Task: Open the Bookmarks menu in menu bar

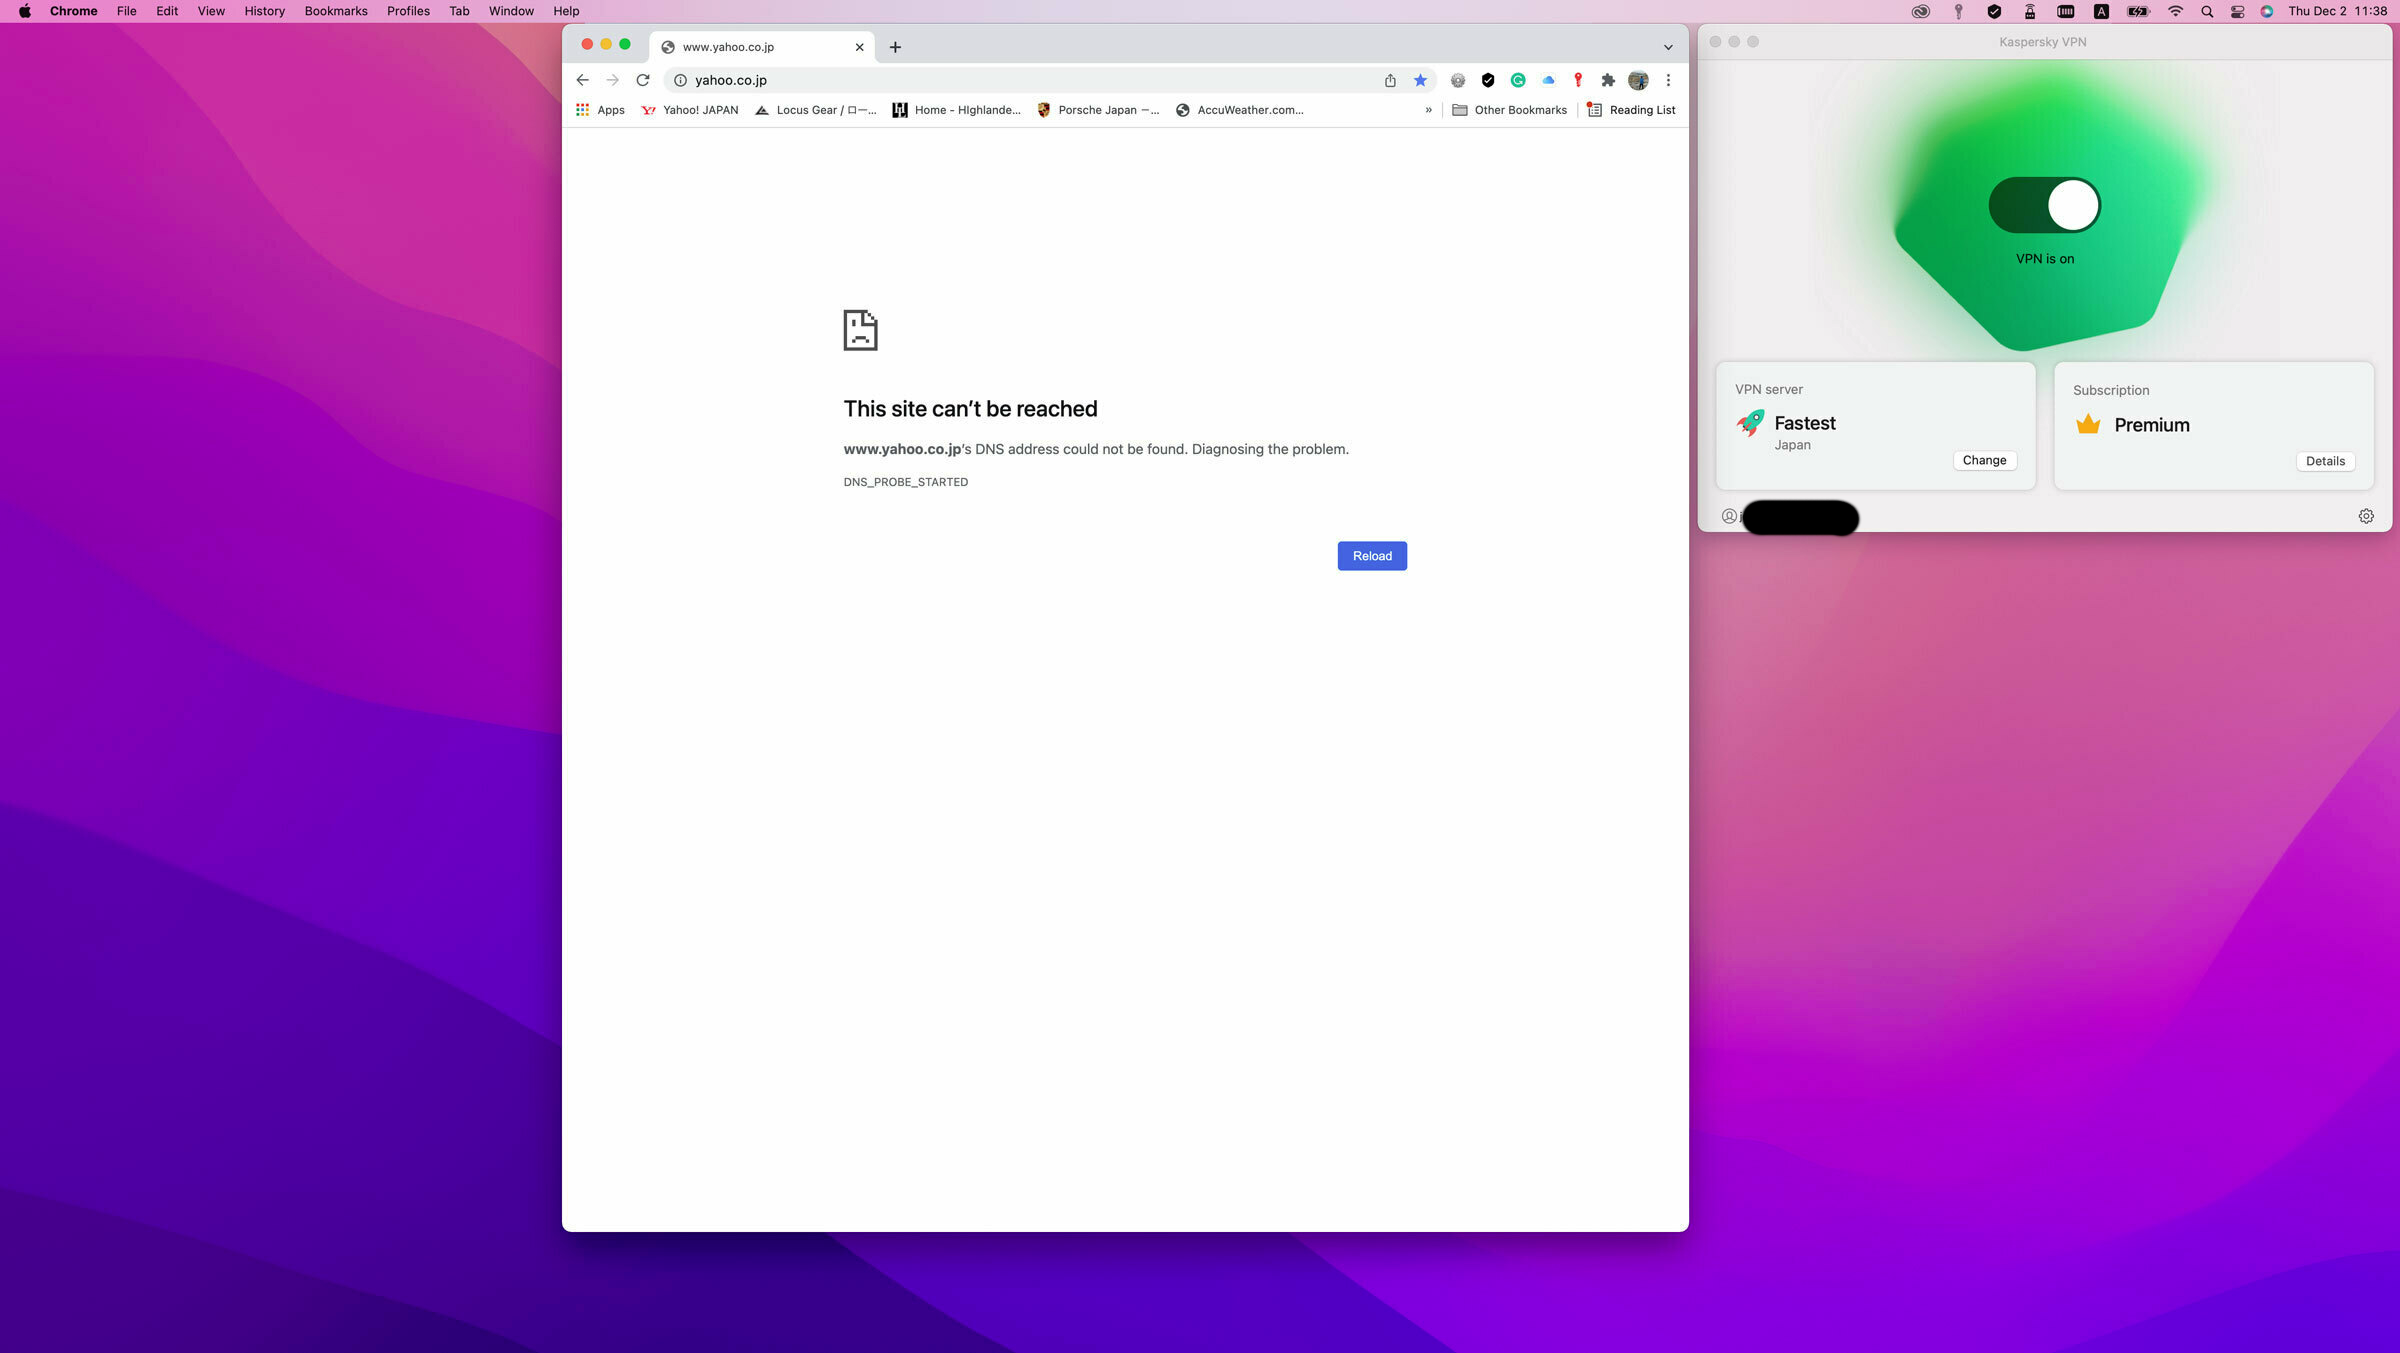Action: pos(335,11)
